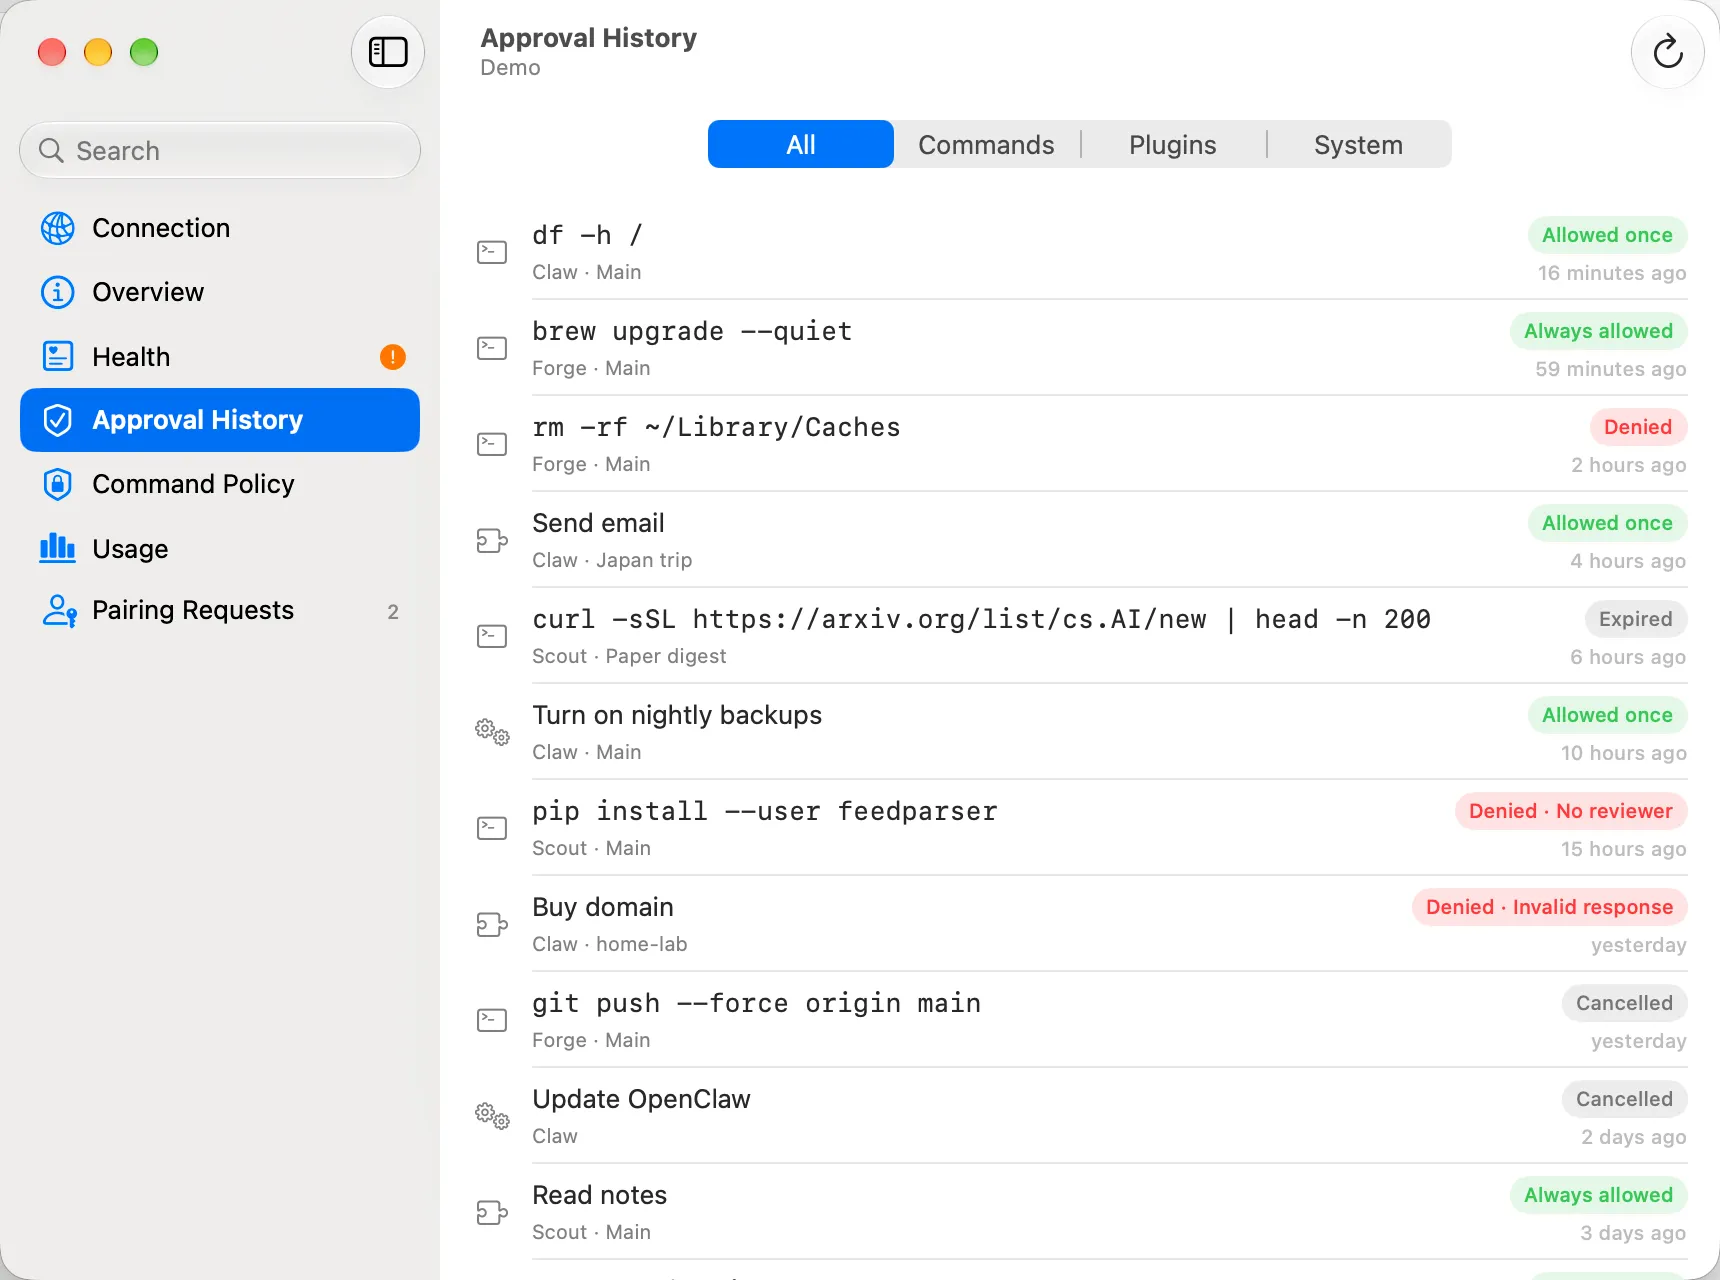The image size is (1720, 1280).
Task: Click the orange Health warning badge
Action: tap(393, 356)
